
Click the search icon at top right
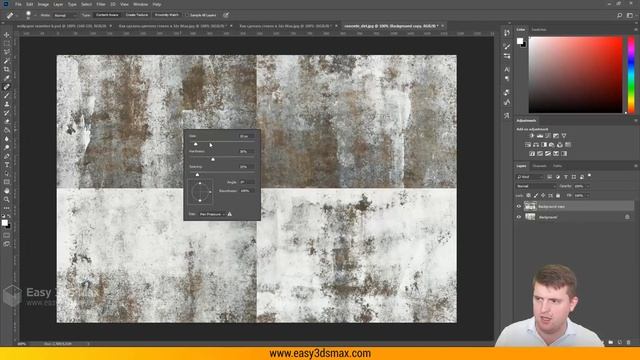620,15
